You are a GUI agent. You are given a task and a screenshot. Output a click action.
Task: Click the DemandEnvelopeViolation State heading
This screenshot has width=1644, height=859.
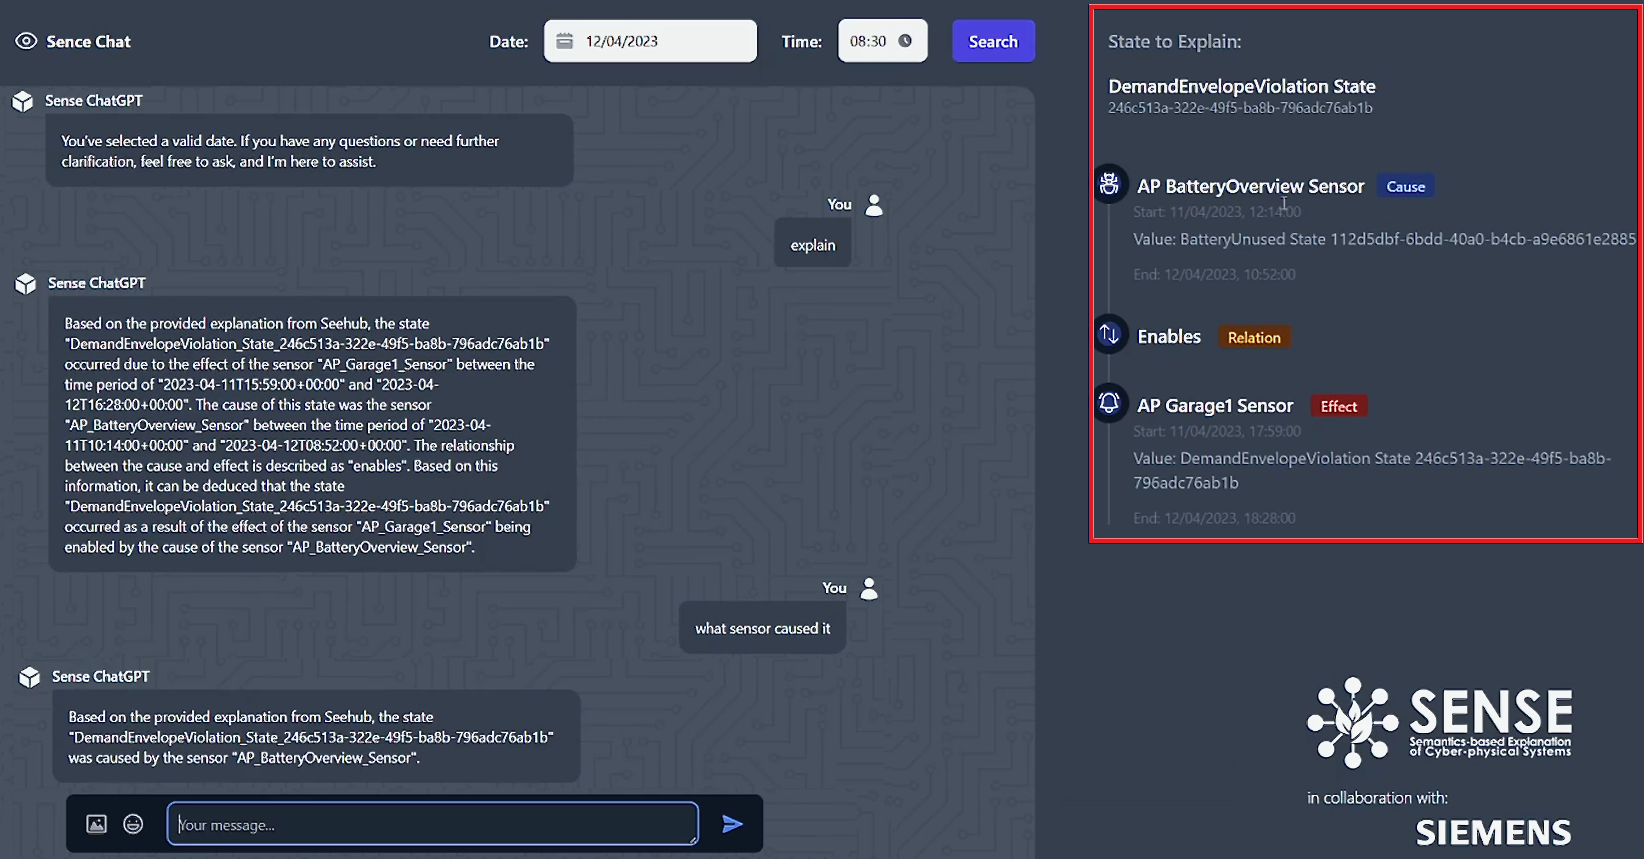(x=1241, y=87)
